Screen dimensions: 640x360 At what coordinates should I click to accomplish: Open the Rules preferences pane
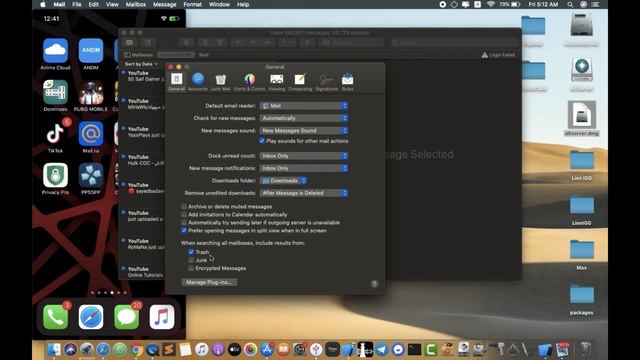point(347,82)
